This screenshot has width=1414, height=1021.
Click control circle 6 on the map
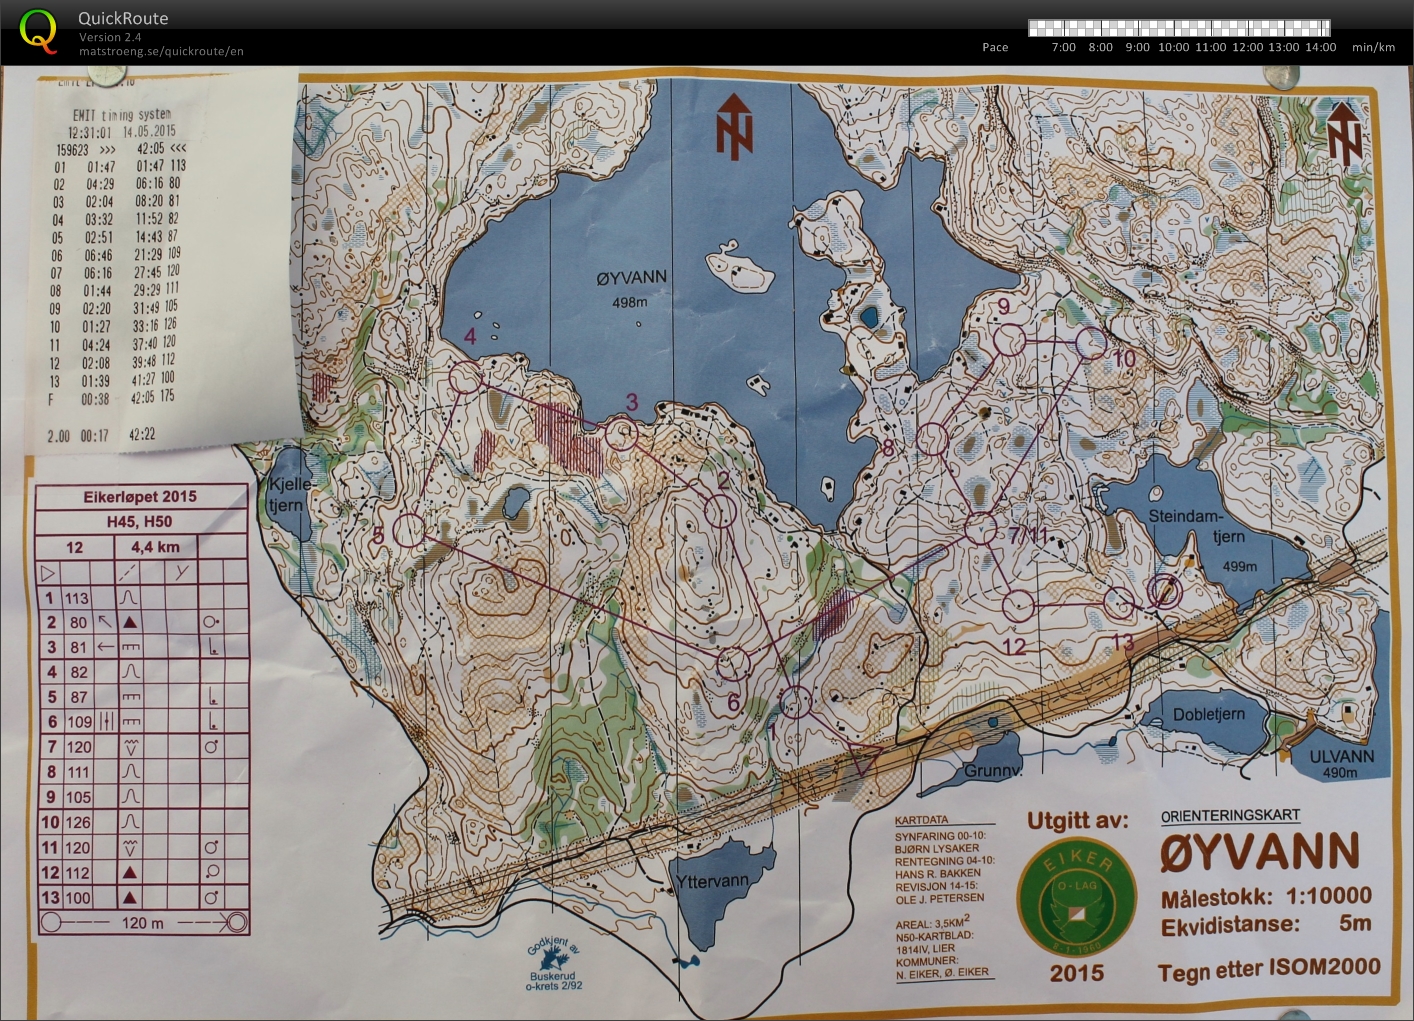coord(733,663)
